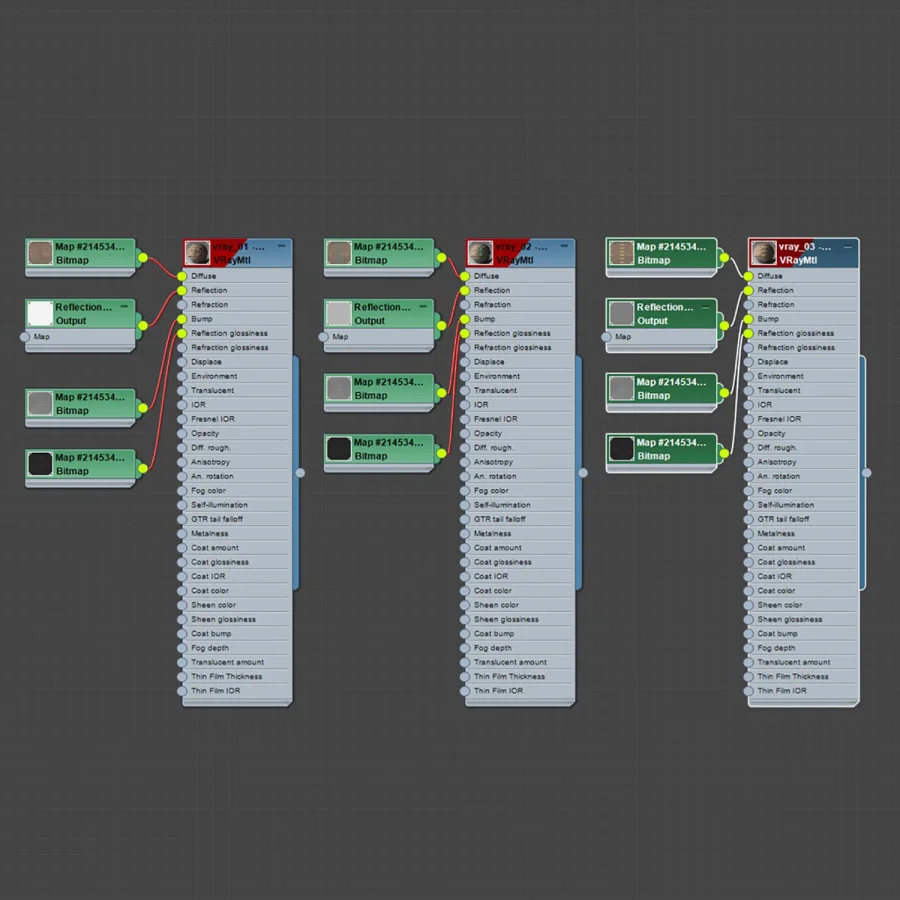Image resolution: width=900 pixels, height=900 pixels.
Task: Click the Displace socket on vray_02
Action: point(465,362)
